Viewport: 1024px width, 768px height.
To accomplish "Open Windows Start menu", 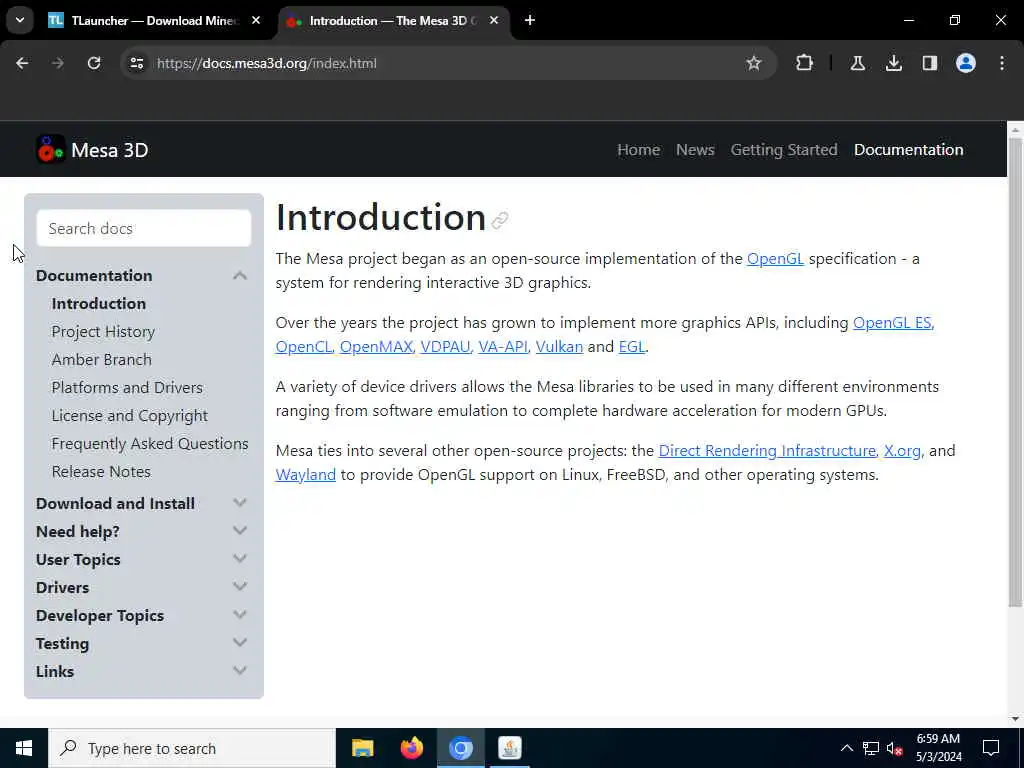I will pyautogui.click(x=24, y=748).
